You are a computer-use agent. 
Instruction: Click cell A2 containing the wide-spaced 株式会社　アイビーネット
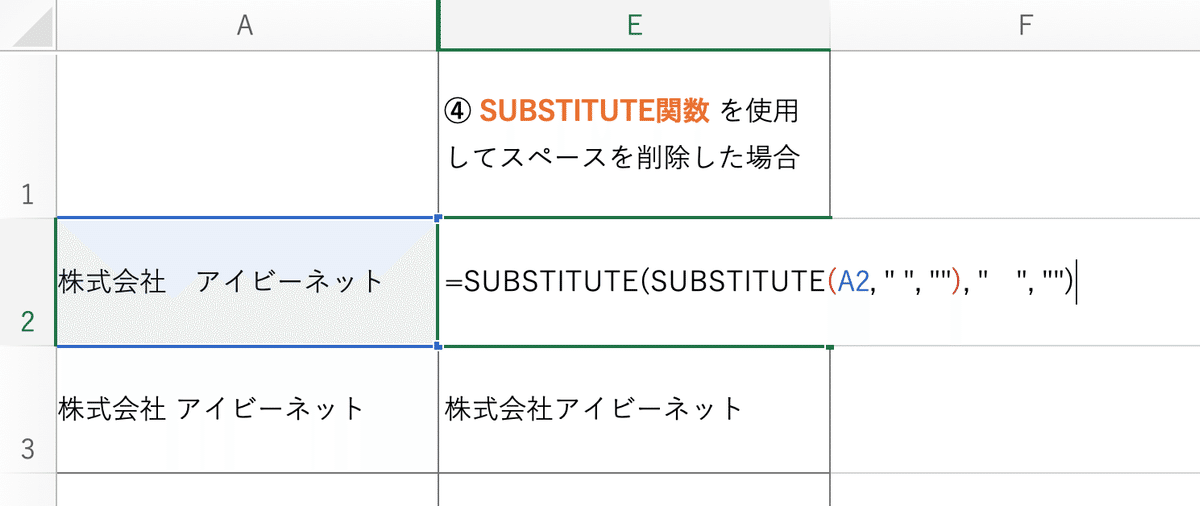coord(247,282)
